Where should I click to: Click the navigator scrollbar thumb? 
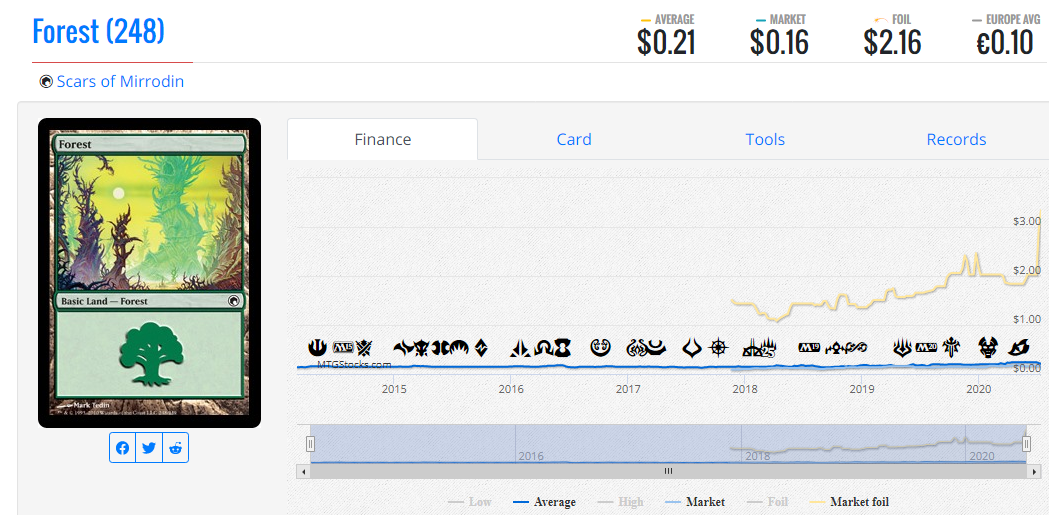tap(668, 472)
